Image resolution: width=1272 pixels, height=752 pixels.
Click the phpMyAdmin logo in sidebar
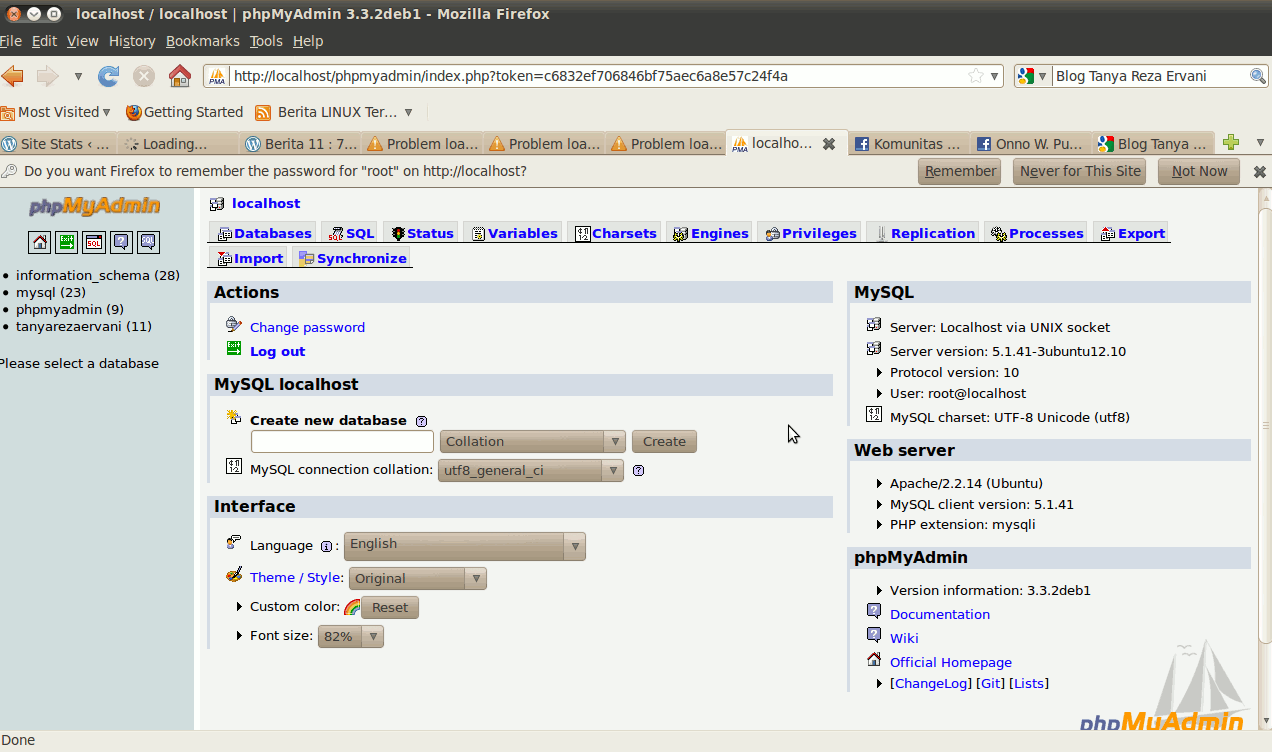tap(94, 206)
